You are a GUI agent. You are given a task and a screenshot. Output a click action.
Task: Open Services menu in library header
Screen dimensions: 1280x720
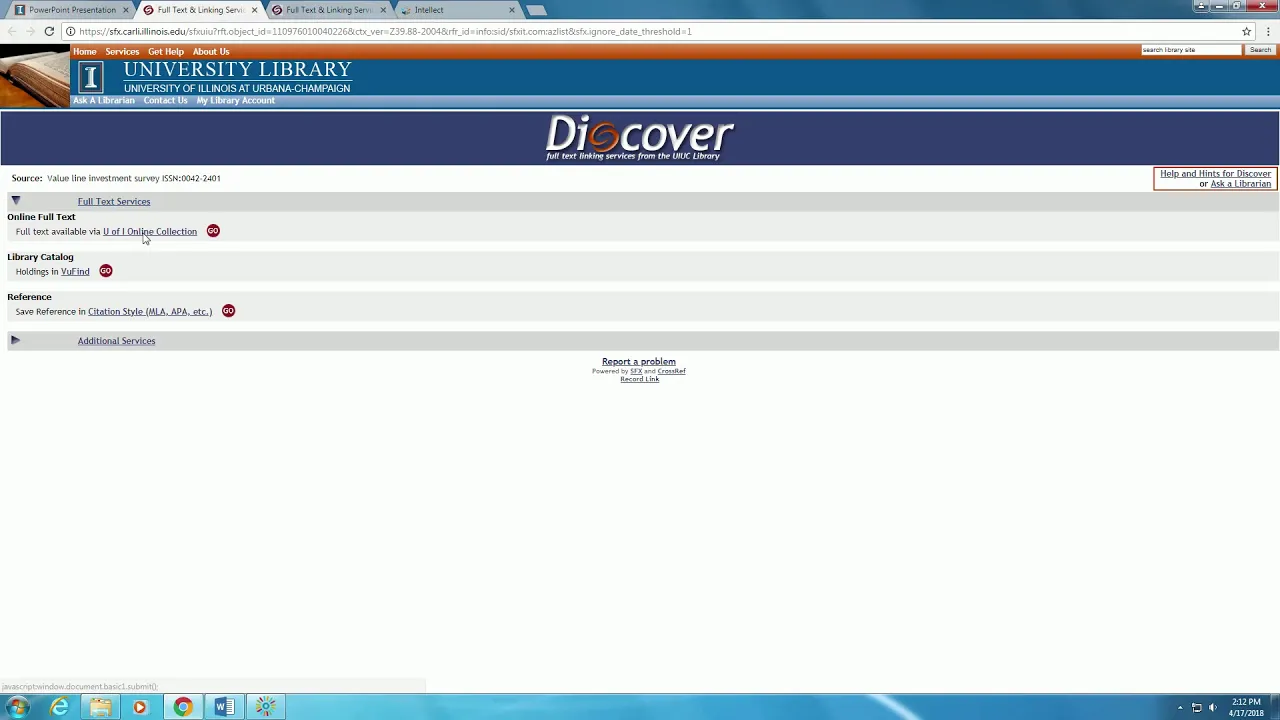coord(122,52)
